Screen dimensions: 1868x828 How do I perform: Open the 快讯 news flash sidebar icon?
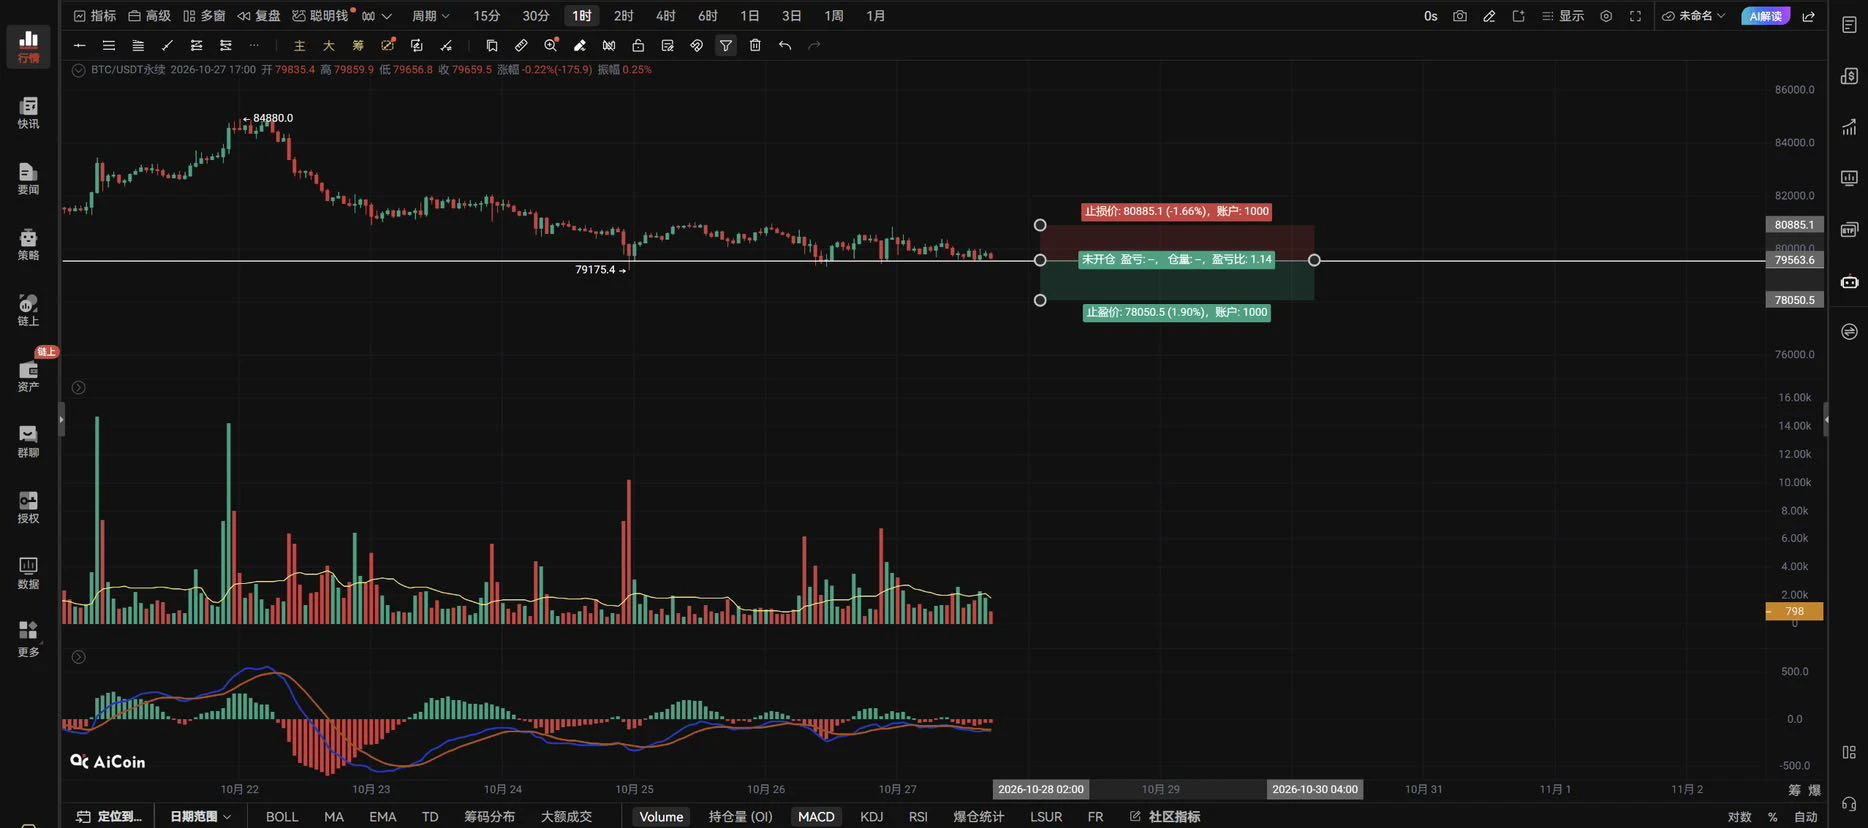pyautogui.click(x=28, y=113)
